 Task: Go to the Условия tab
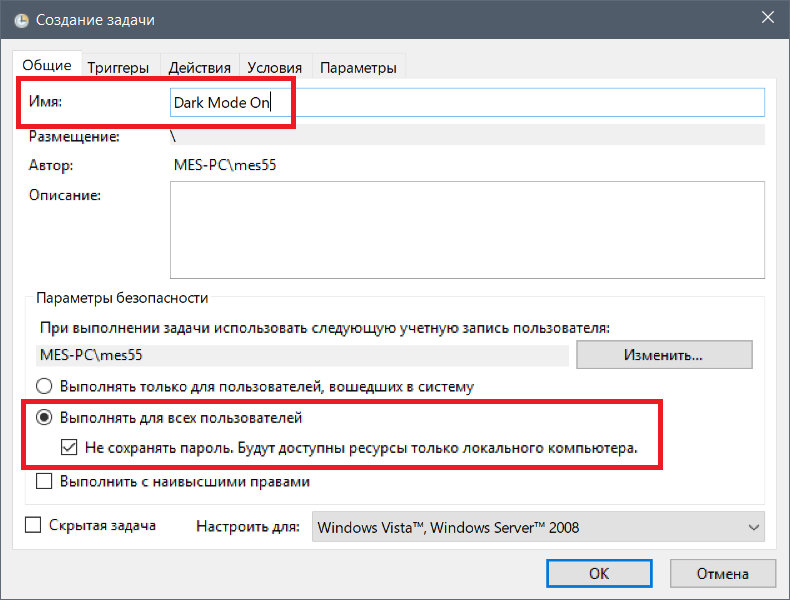click(x=274, y=68)
